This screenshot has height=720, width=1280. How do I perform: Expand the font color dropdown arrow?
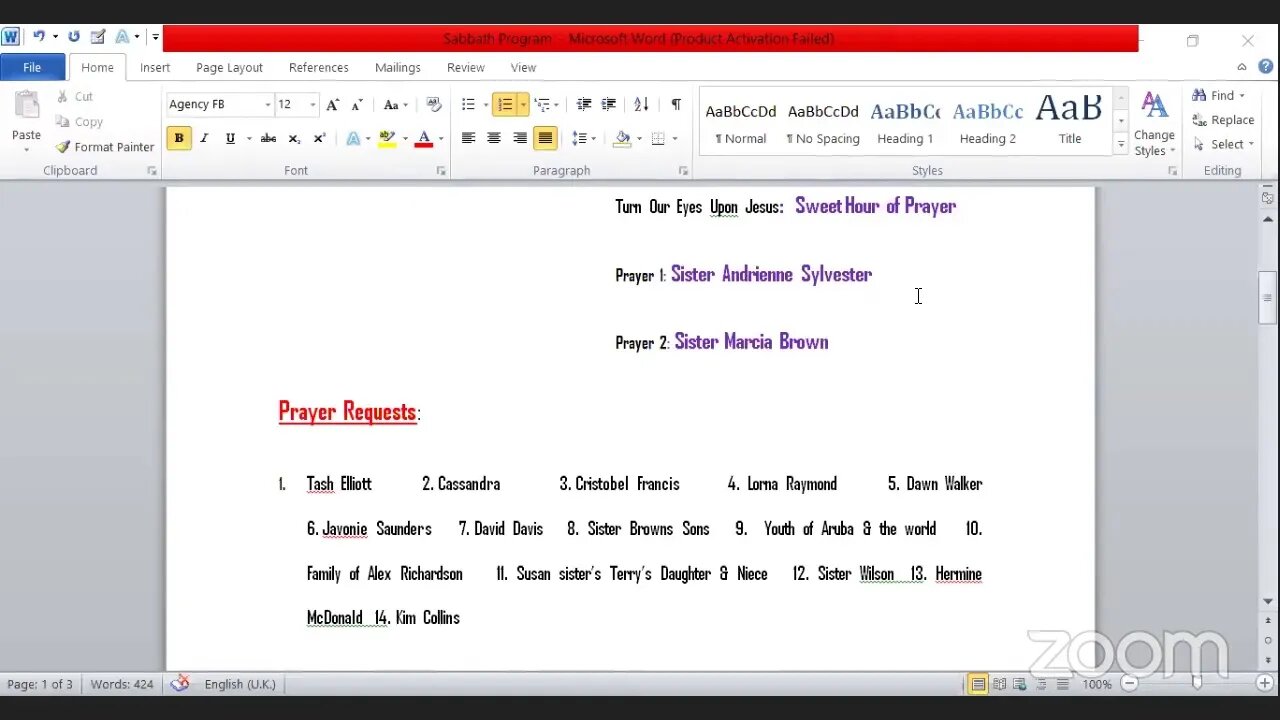pyautogui.click(x=441, y=139)
